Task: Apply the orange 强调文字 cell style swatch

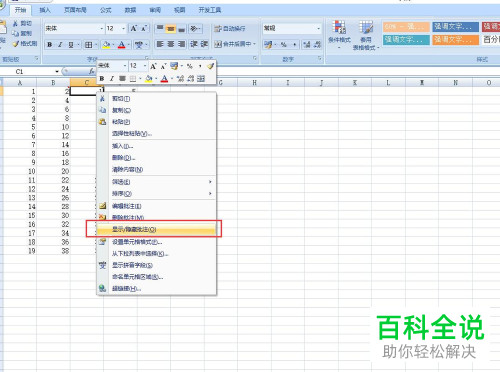Action: pyautogui.click(x=456, y=40)
